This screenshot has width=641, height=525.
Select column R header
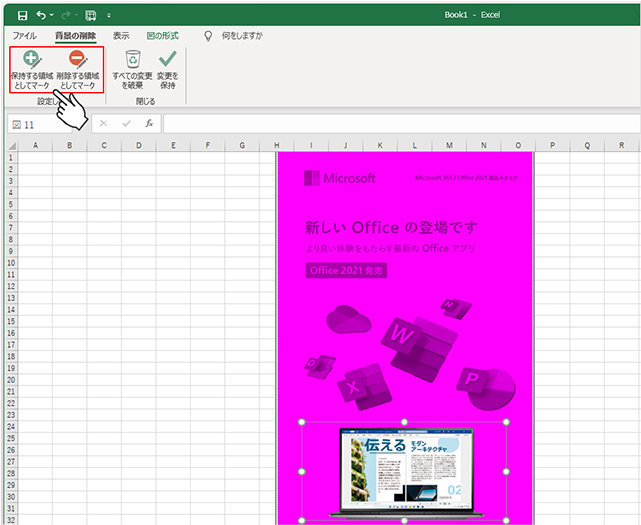click(621, 146)
